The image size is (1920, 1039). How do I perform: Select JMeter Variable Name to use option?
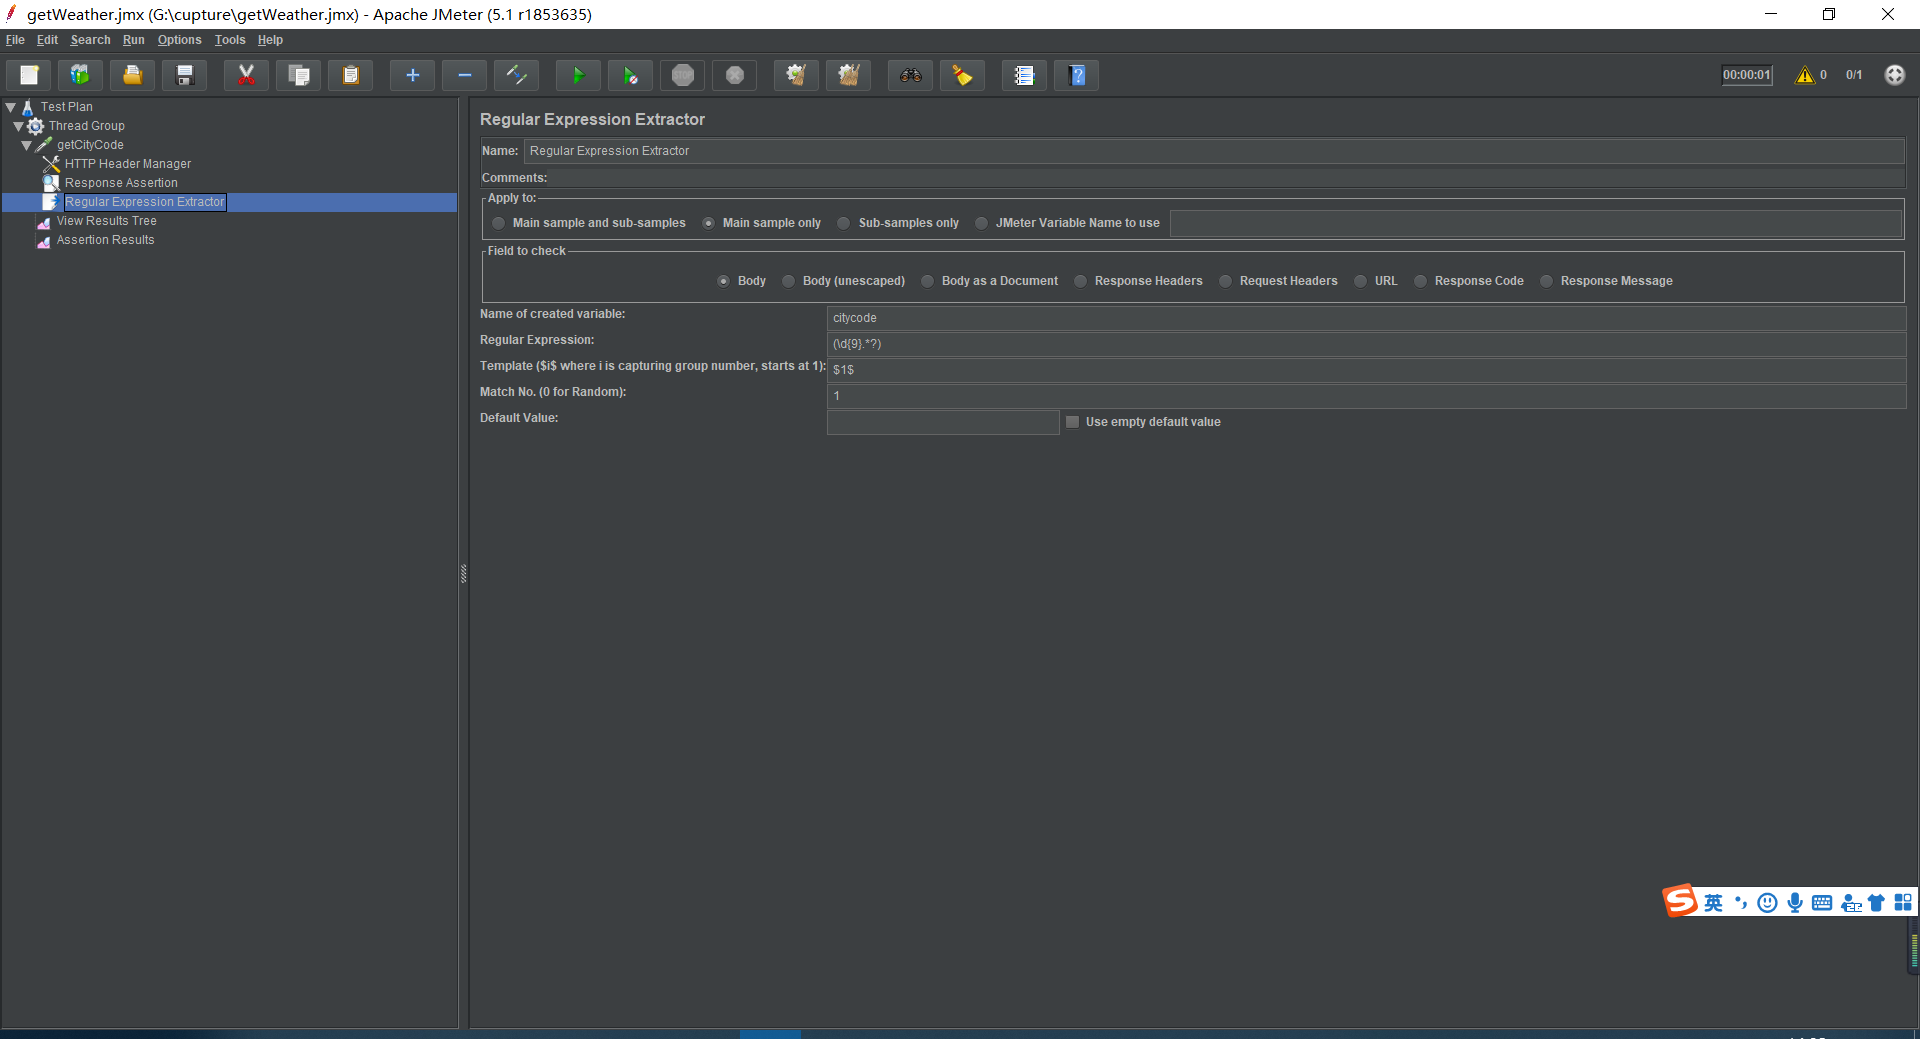pyautogui.click(x=1068, y=223)
